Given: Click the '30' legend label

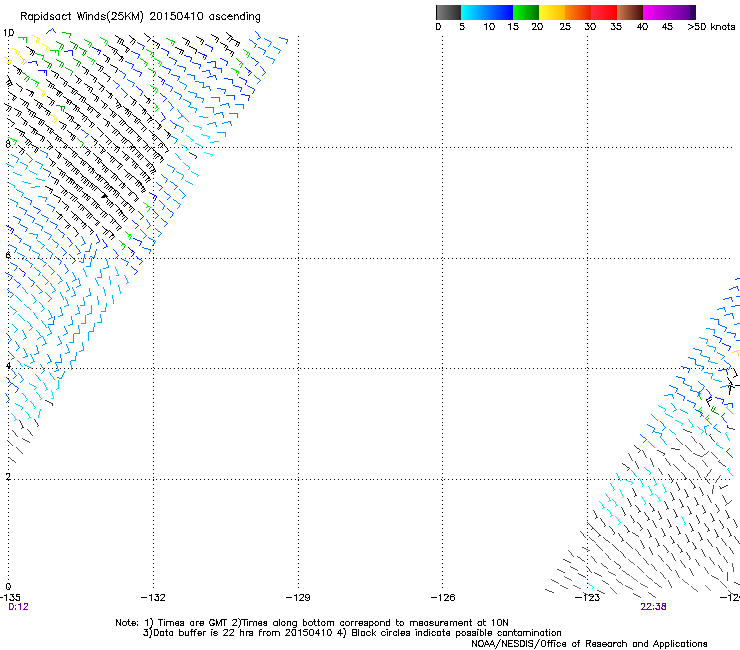Looking at the screenshot, I should 590,27.
